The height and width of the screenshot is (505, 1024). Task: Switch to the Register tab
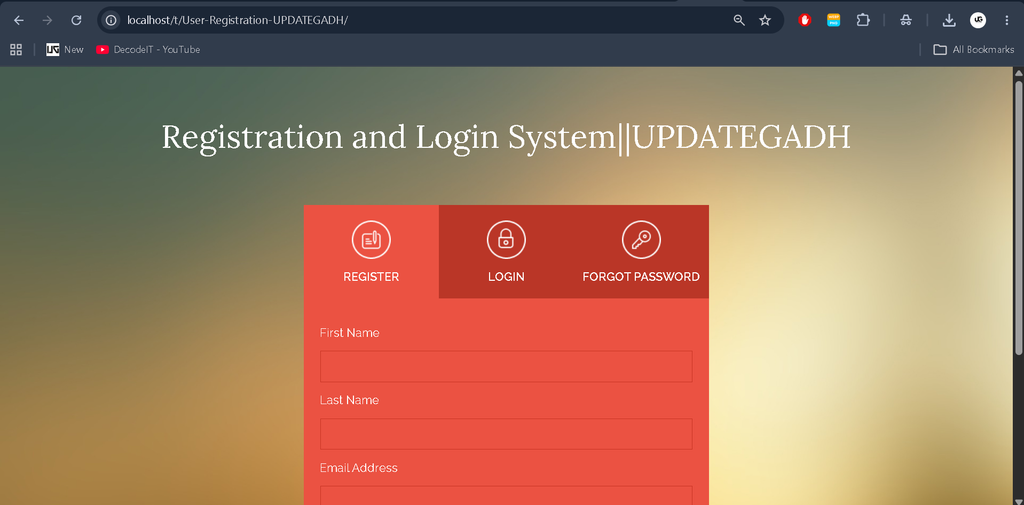371,252
